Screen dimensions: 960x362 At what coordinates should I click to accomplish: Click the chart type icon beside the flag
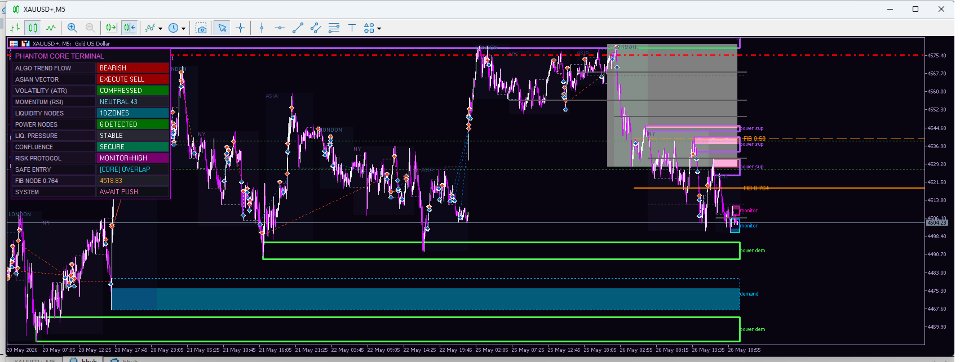coord(25,43)
